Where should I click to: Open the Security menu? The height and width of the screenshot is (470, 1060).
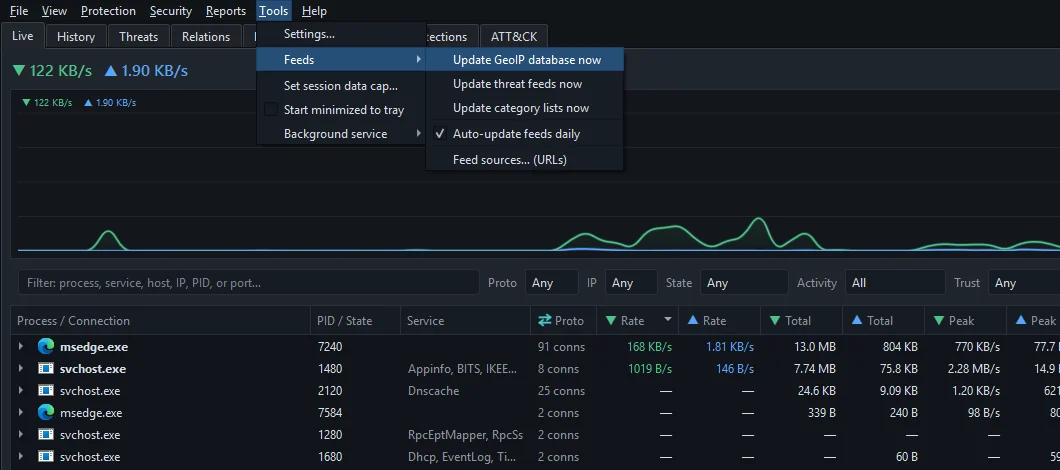[x=170, y=11]
